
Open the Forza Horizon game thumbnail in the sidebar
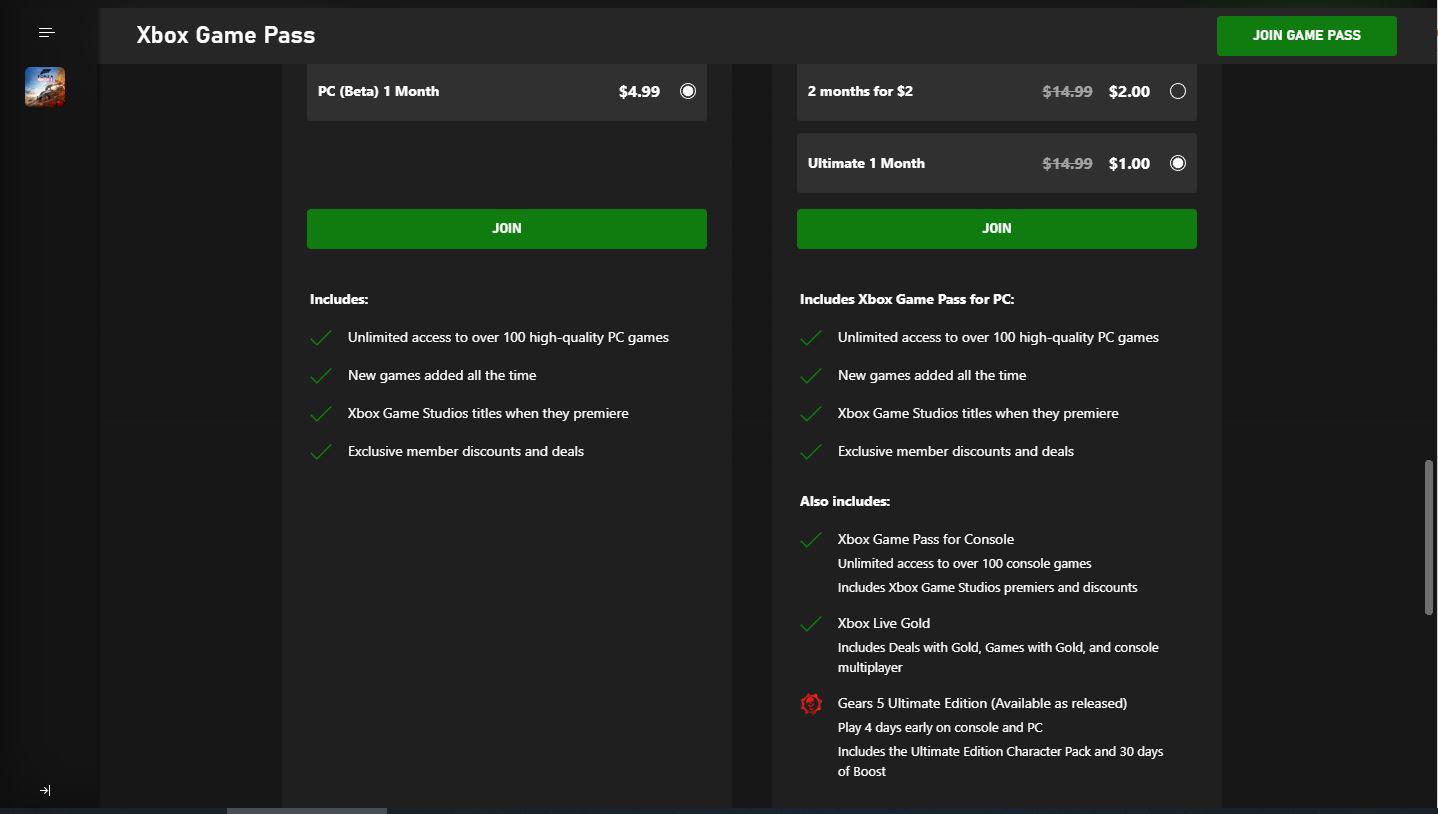click(45, 87)
